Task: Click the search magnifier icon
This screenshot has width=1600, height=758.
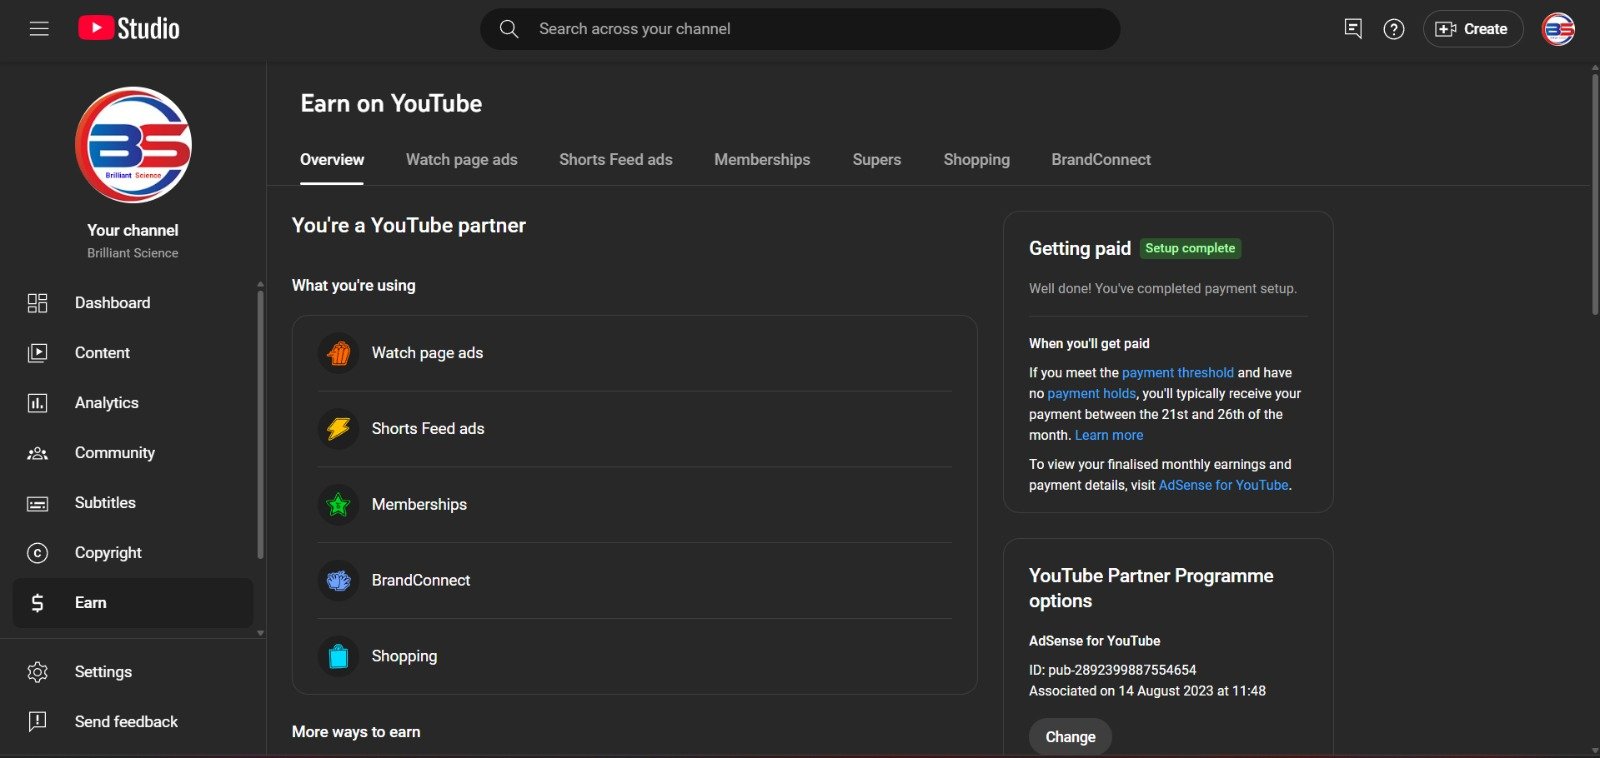Action: point(509,29)
